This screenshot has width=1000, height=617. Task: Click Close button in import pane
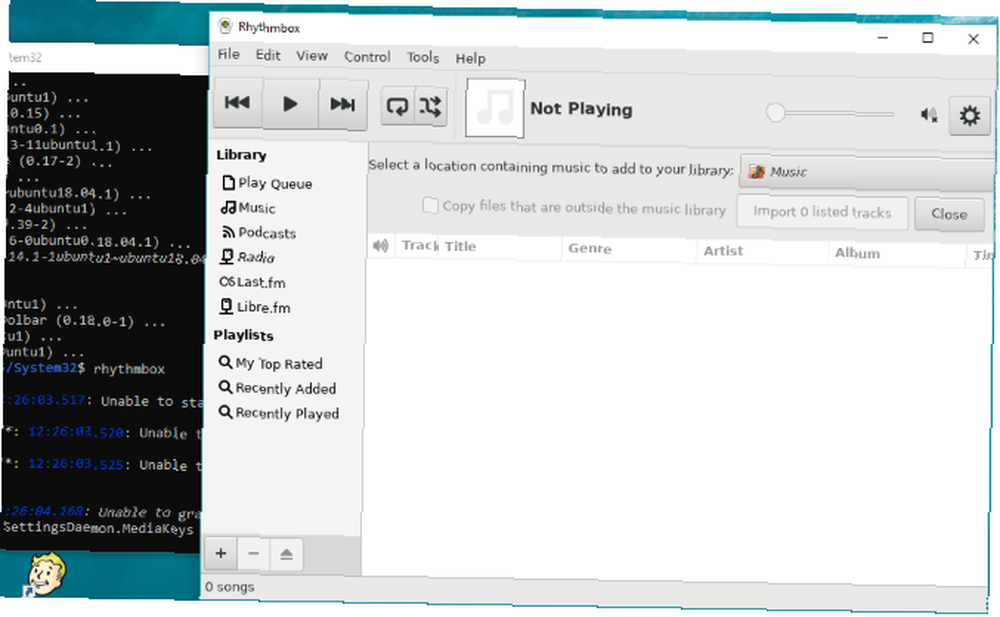949,214
